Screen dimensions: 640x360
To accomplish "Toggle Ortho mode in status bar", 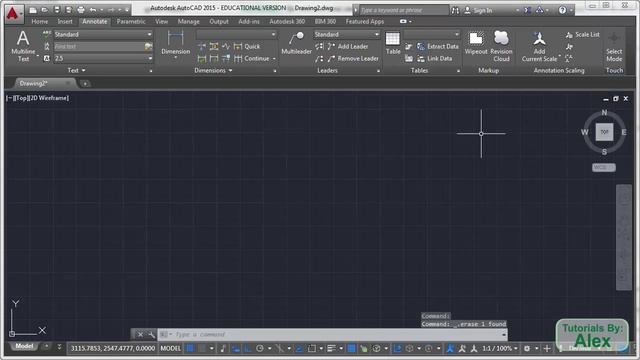I will coord(248,348).
